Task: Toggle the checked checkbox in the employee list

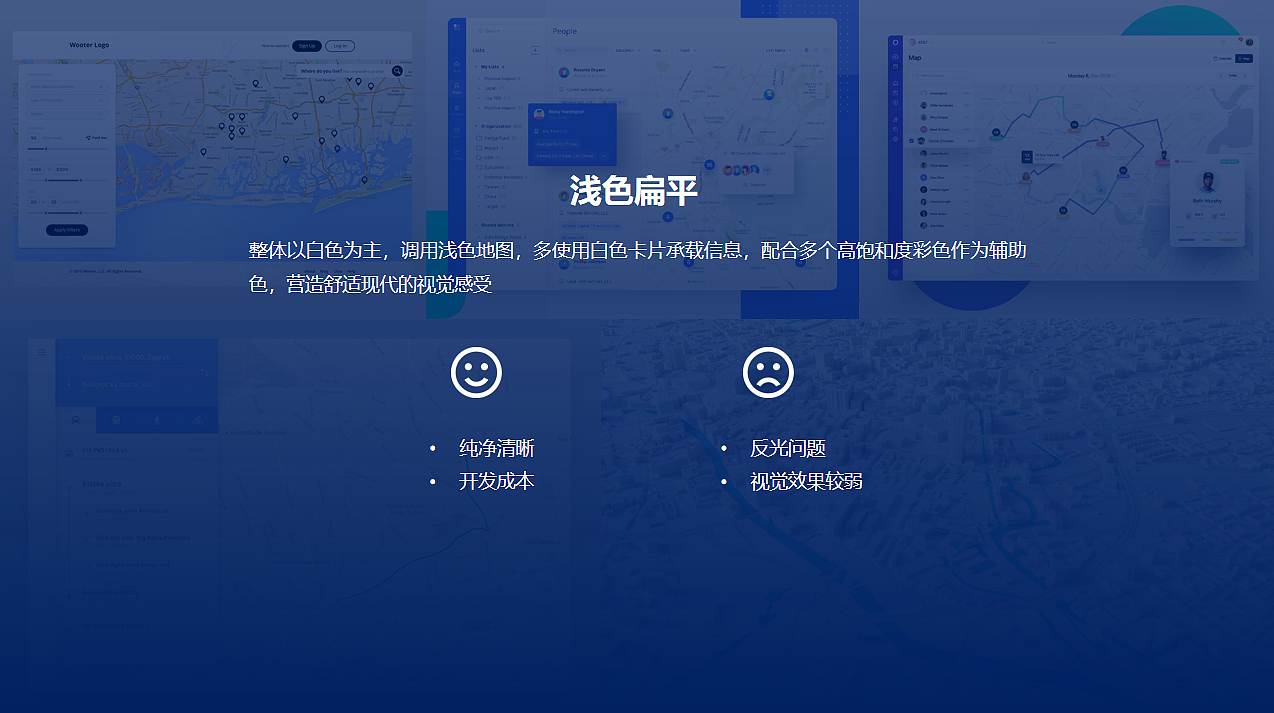Action: tap(911, 141)
